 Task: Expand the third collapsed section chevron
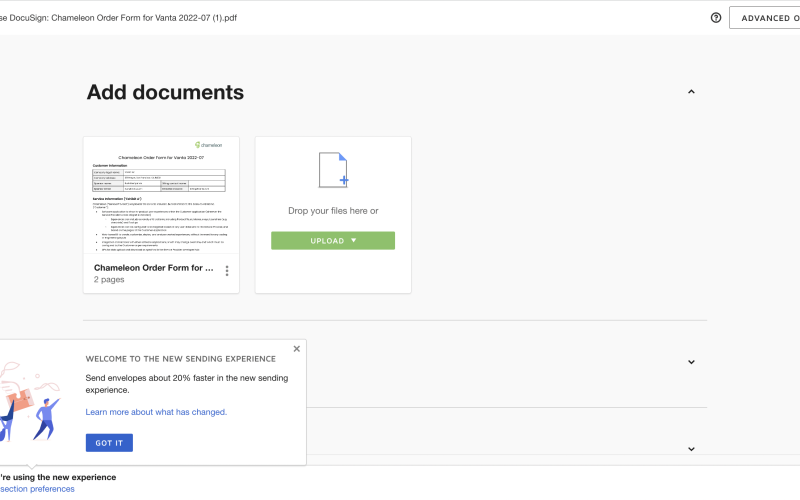[691, 449]
